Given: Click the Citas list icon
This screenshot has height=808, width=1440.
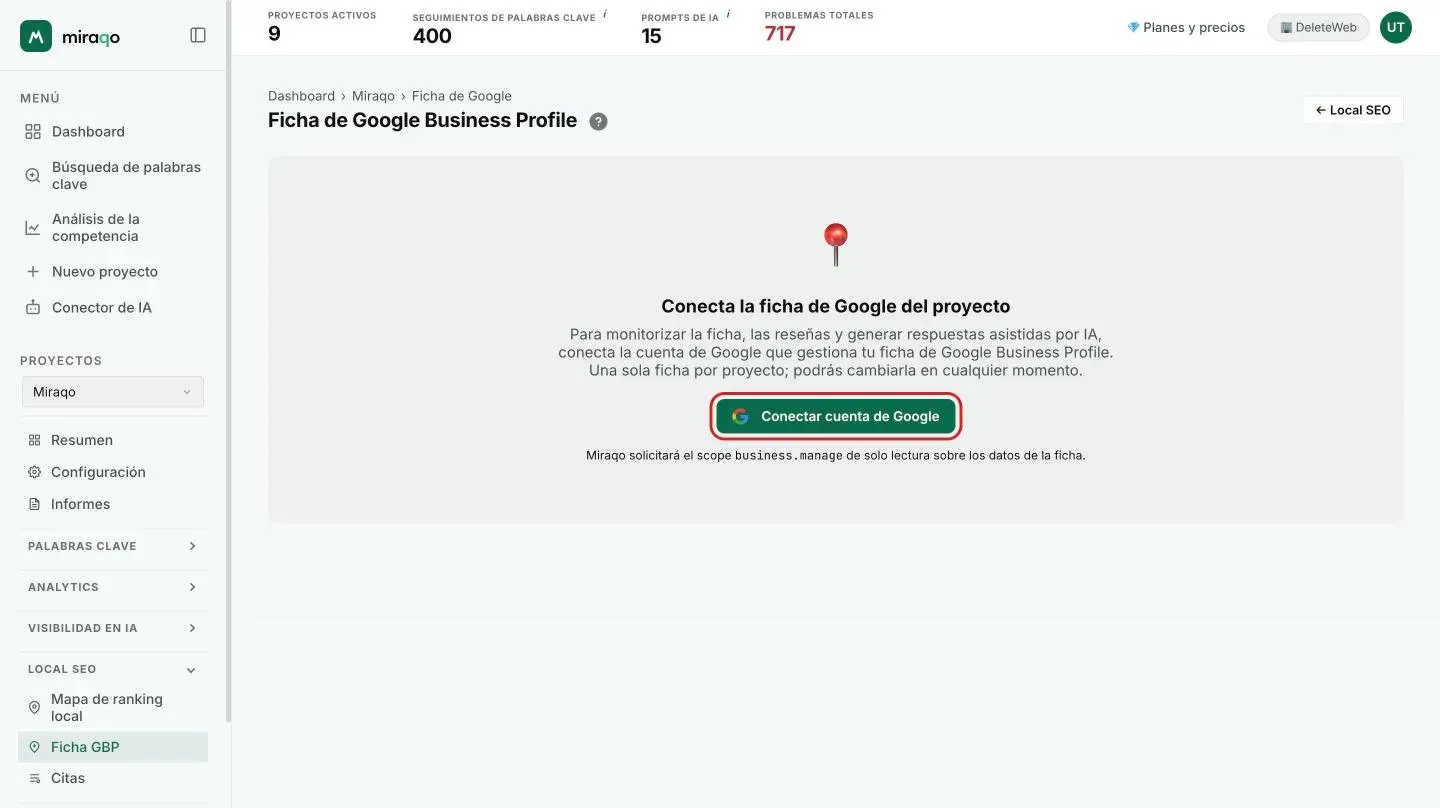Looking at the screenshot, I should (x=35, y=778).
